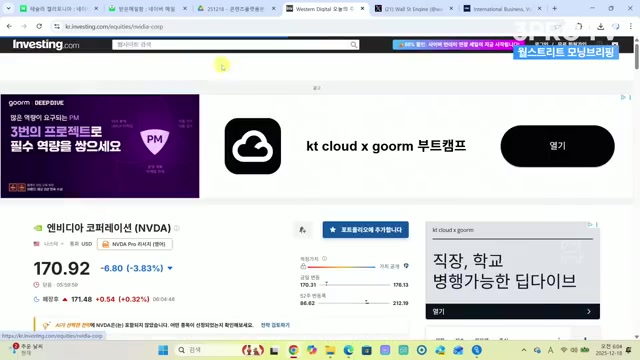The height and width of the screenshot is (360, 640).
Task: Close the Wall St Engine tab
Action: point(451,9)
